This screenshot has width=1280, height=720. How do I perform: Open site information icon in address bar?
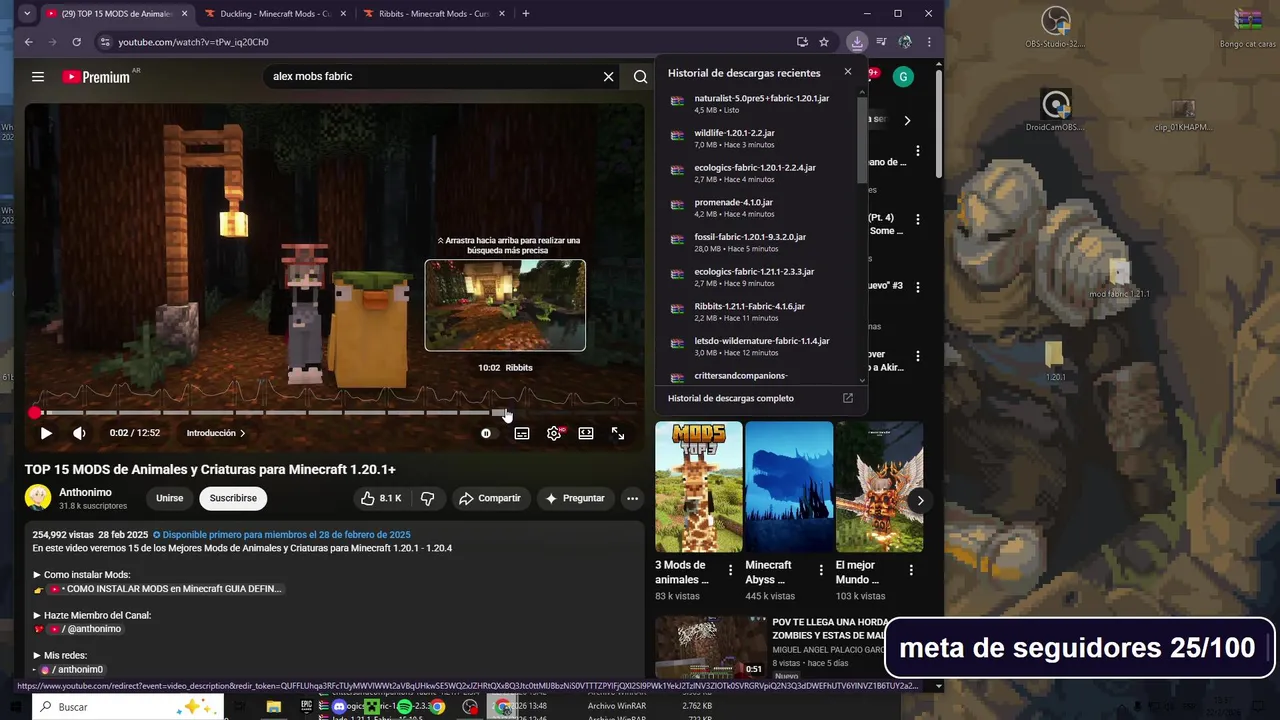[105, 42]
